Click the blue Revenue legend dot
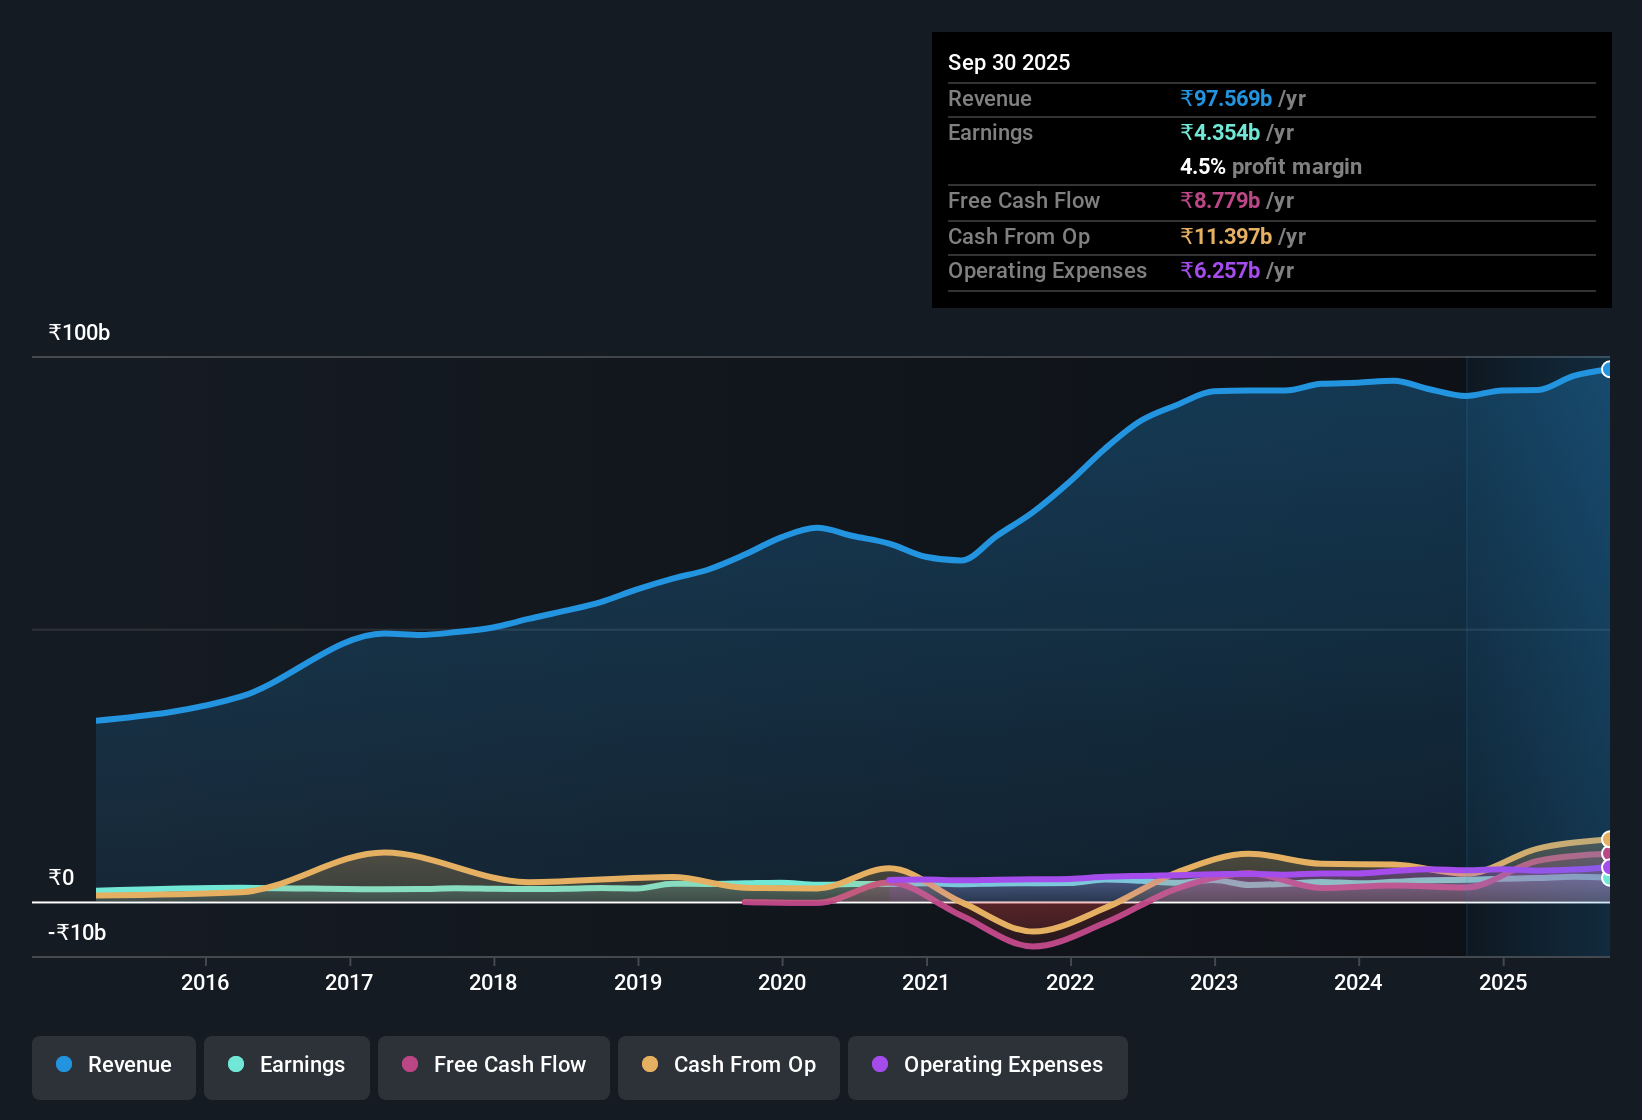The height and width of the screenshot is (1120, 1642). click(63, 1065)
